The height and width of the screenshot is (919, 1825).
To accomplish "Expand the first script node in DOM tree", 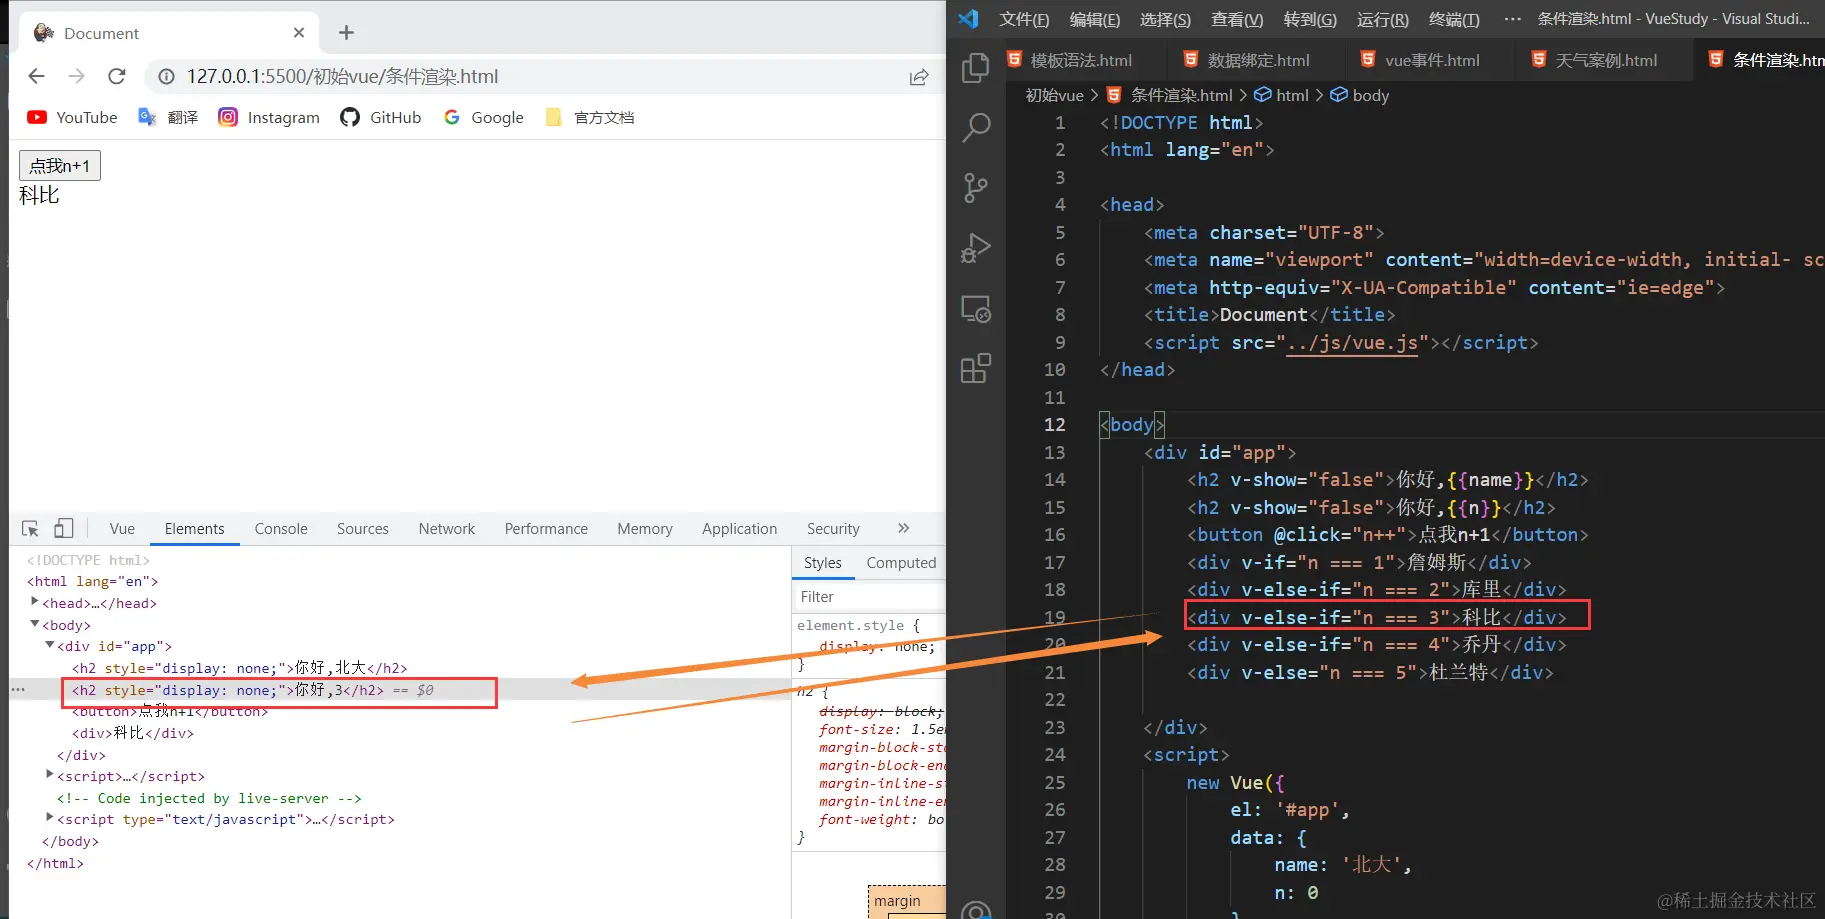I will point(50,775).
